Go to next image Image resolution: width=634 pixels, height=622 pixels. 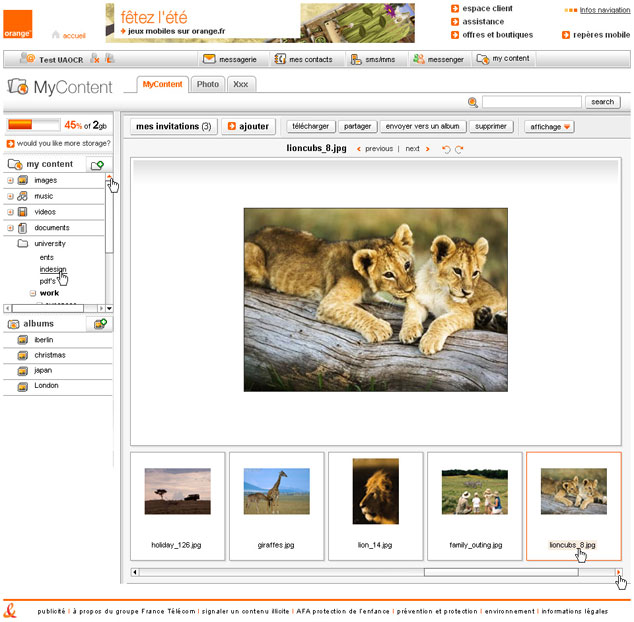[x=418, y=149]
